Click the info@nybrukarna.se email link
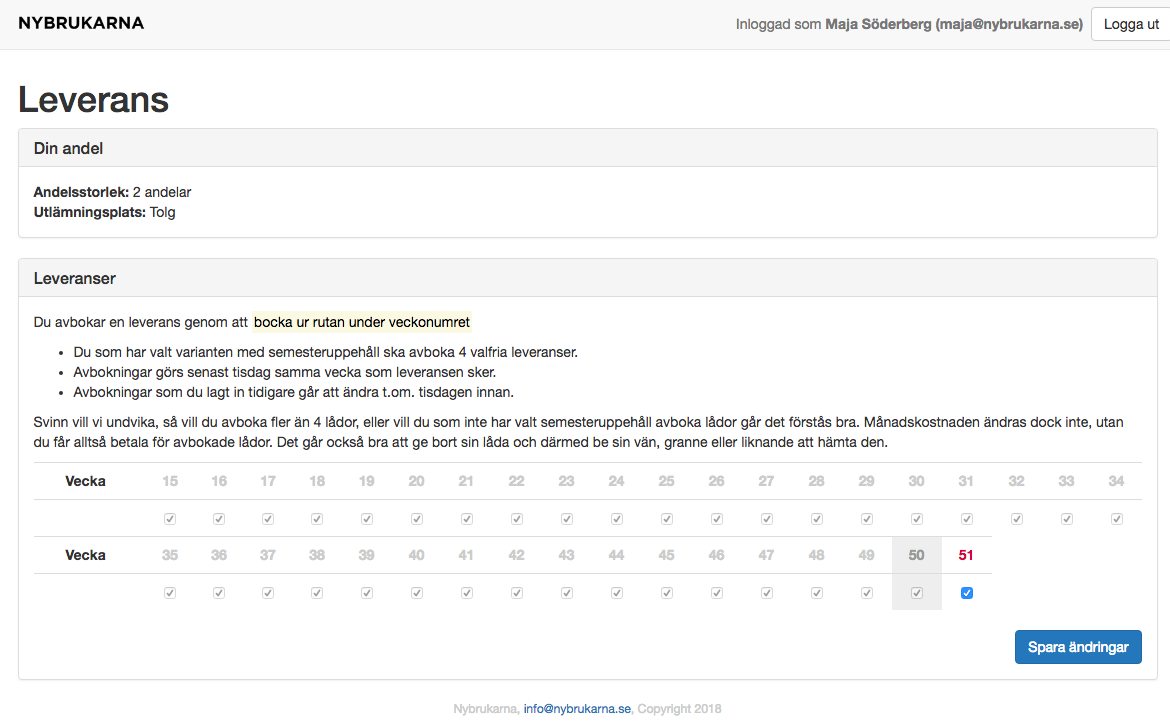 tap(577, 709)
